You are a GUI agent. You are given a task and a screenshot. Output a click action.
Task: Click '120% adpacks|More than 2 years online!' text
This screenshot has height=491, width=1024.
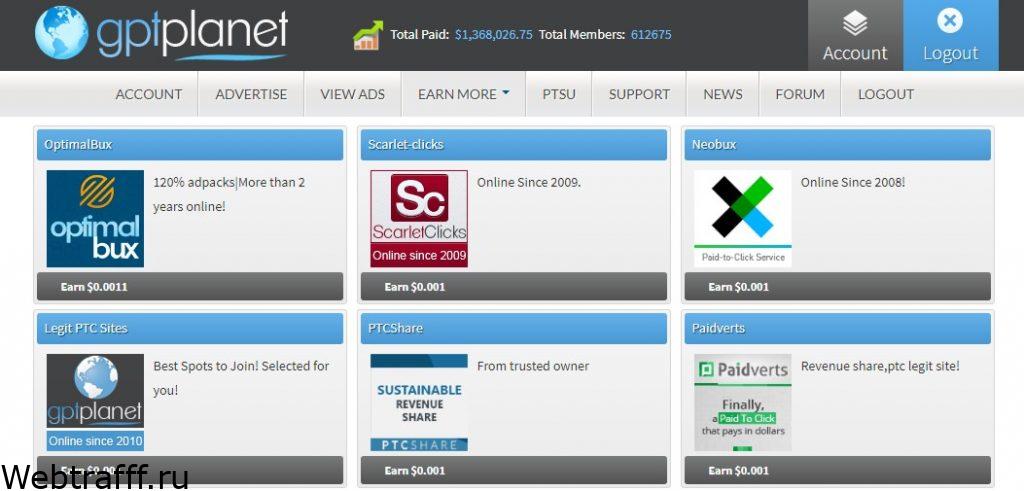(x=229, y=195)
